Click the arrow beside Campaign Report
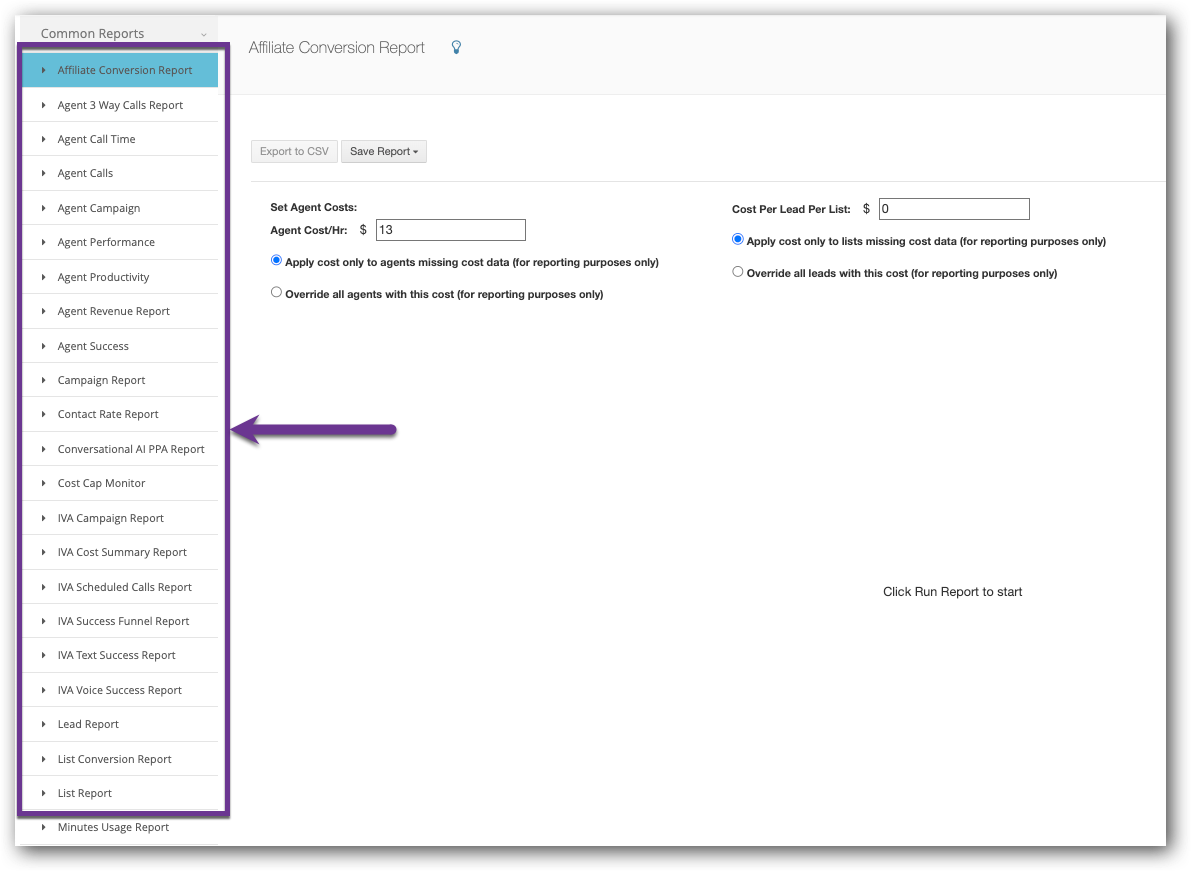Screen dimensions: 1191x871 click(43, 380)
